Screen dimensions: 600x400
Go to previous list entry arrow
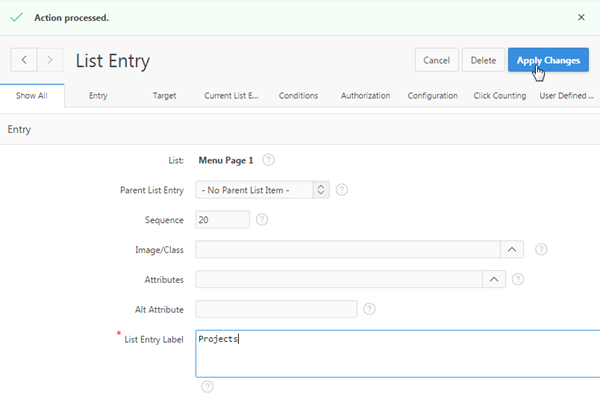(24, 60)
